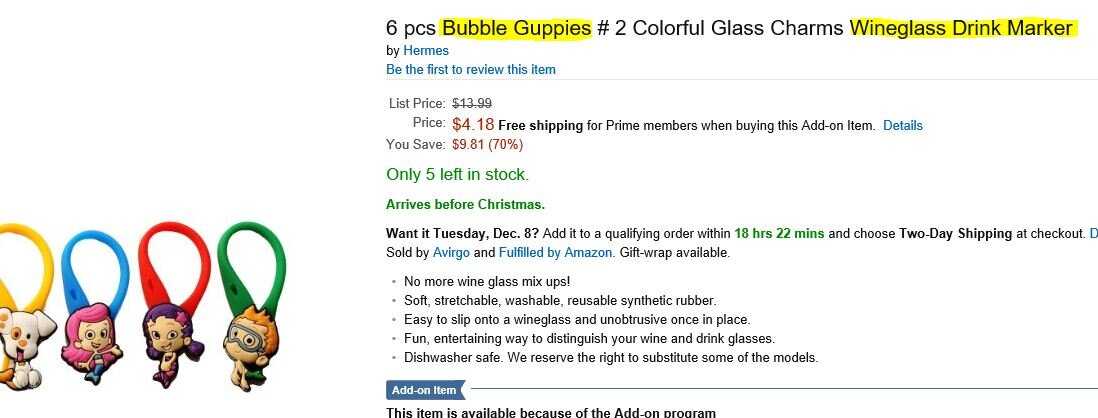1098x418 pixels.
Task: Open the Avirgo seller link
Action: click(451, 253)
